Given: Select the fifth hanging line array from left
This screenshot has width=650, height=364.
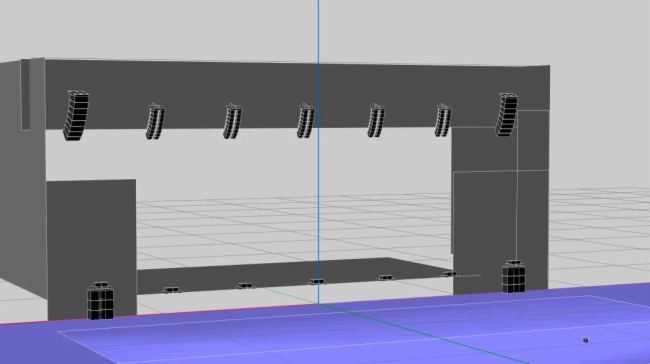Looking at the screenshot, I should tap(376, 120).
